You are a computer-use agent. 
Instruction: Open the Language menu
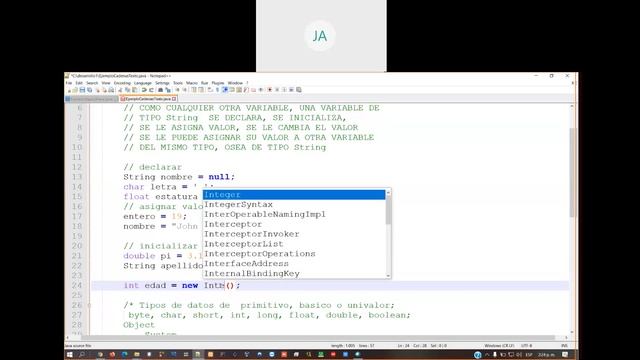142,83
